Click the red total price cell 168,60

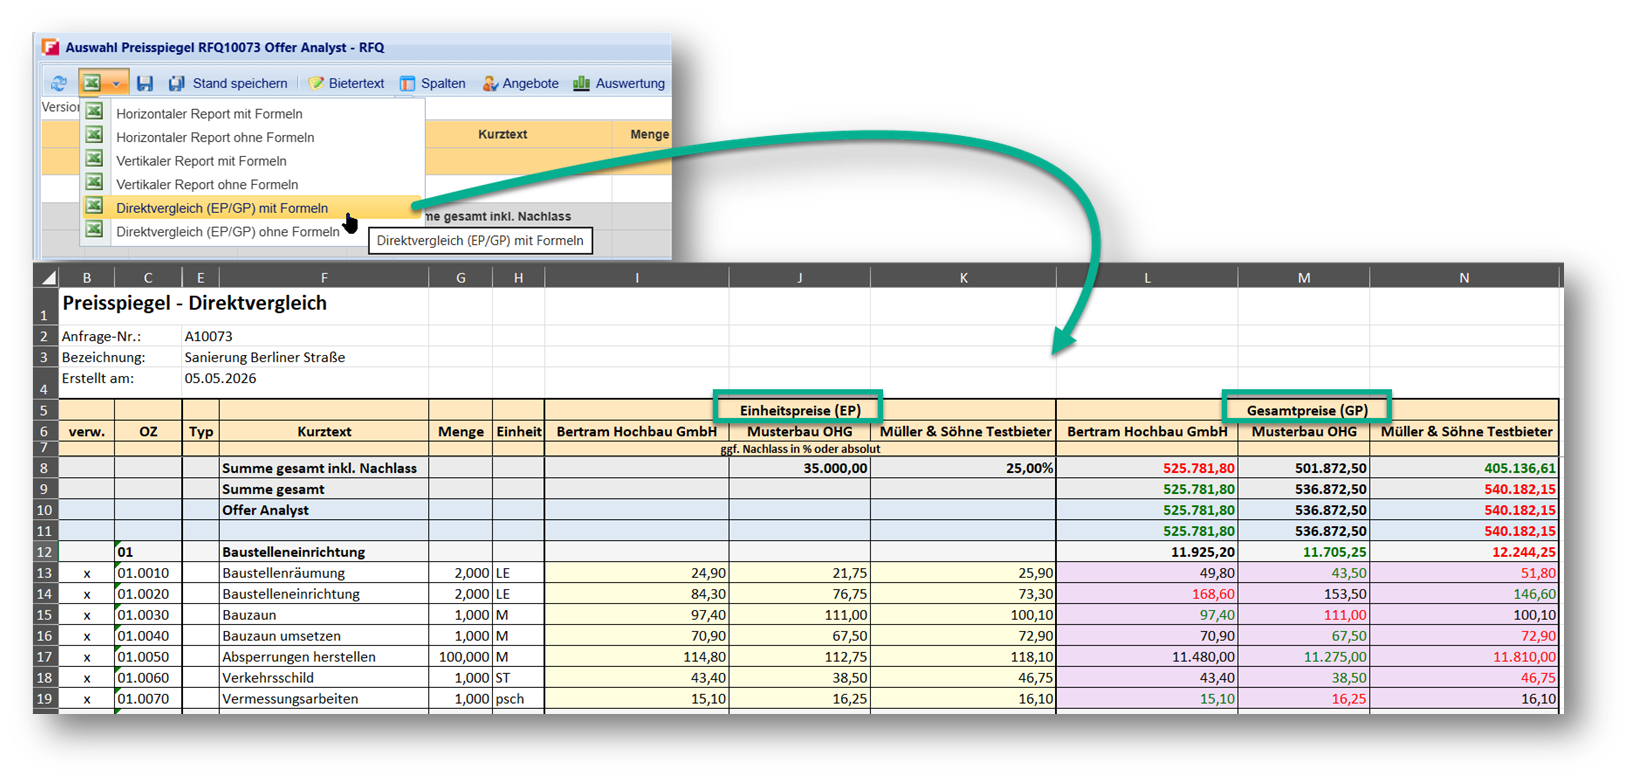coord(1147,594)
